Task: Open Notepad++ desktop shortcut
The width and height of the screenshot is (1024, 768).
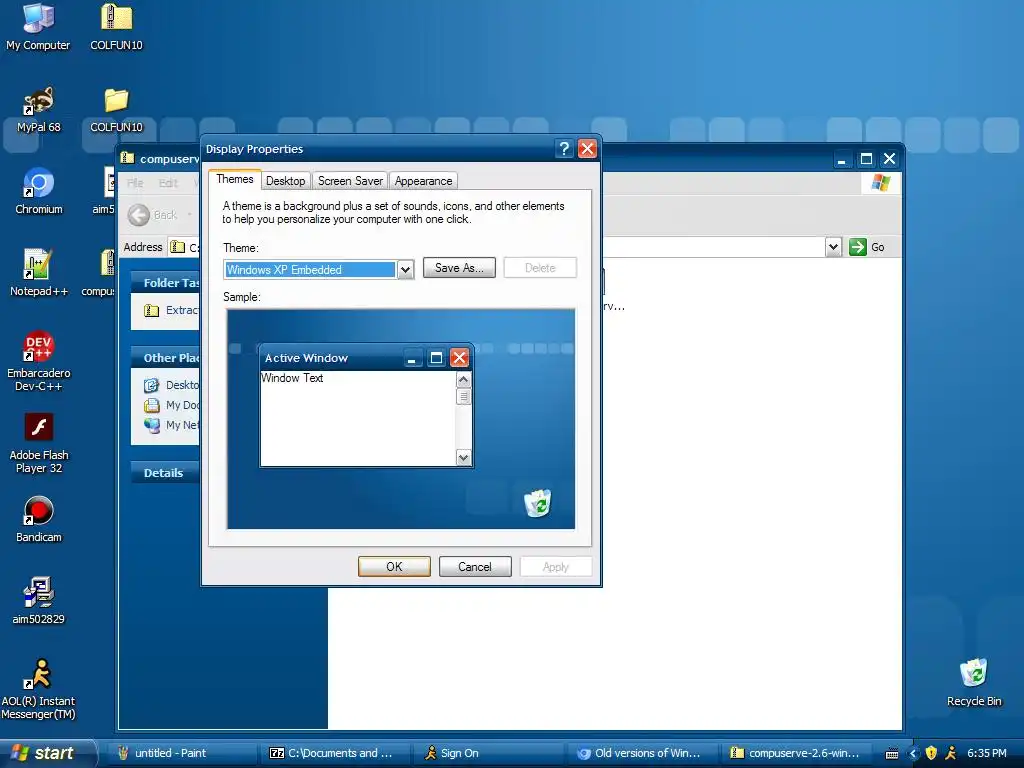Action: (39, 273)
